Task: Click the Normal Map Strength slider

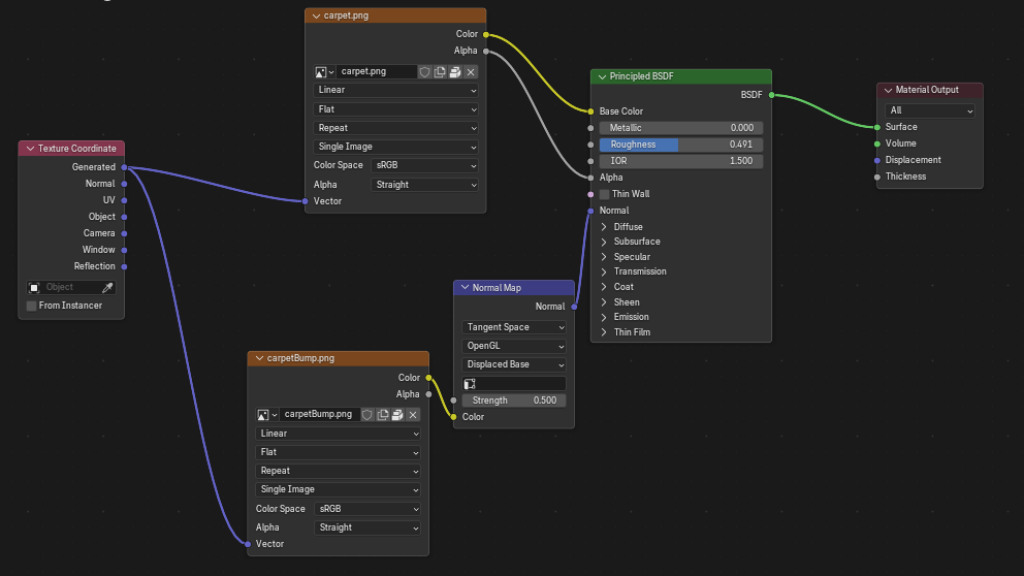Action: tap(514, 400)
